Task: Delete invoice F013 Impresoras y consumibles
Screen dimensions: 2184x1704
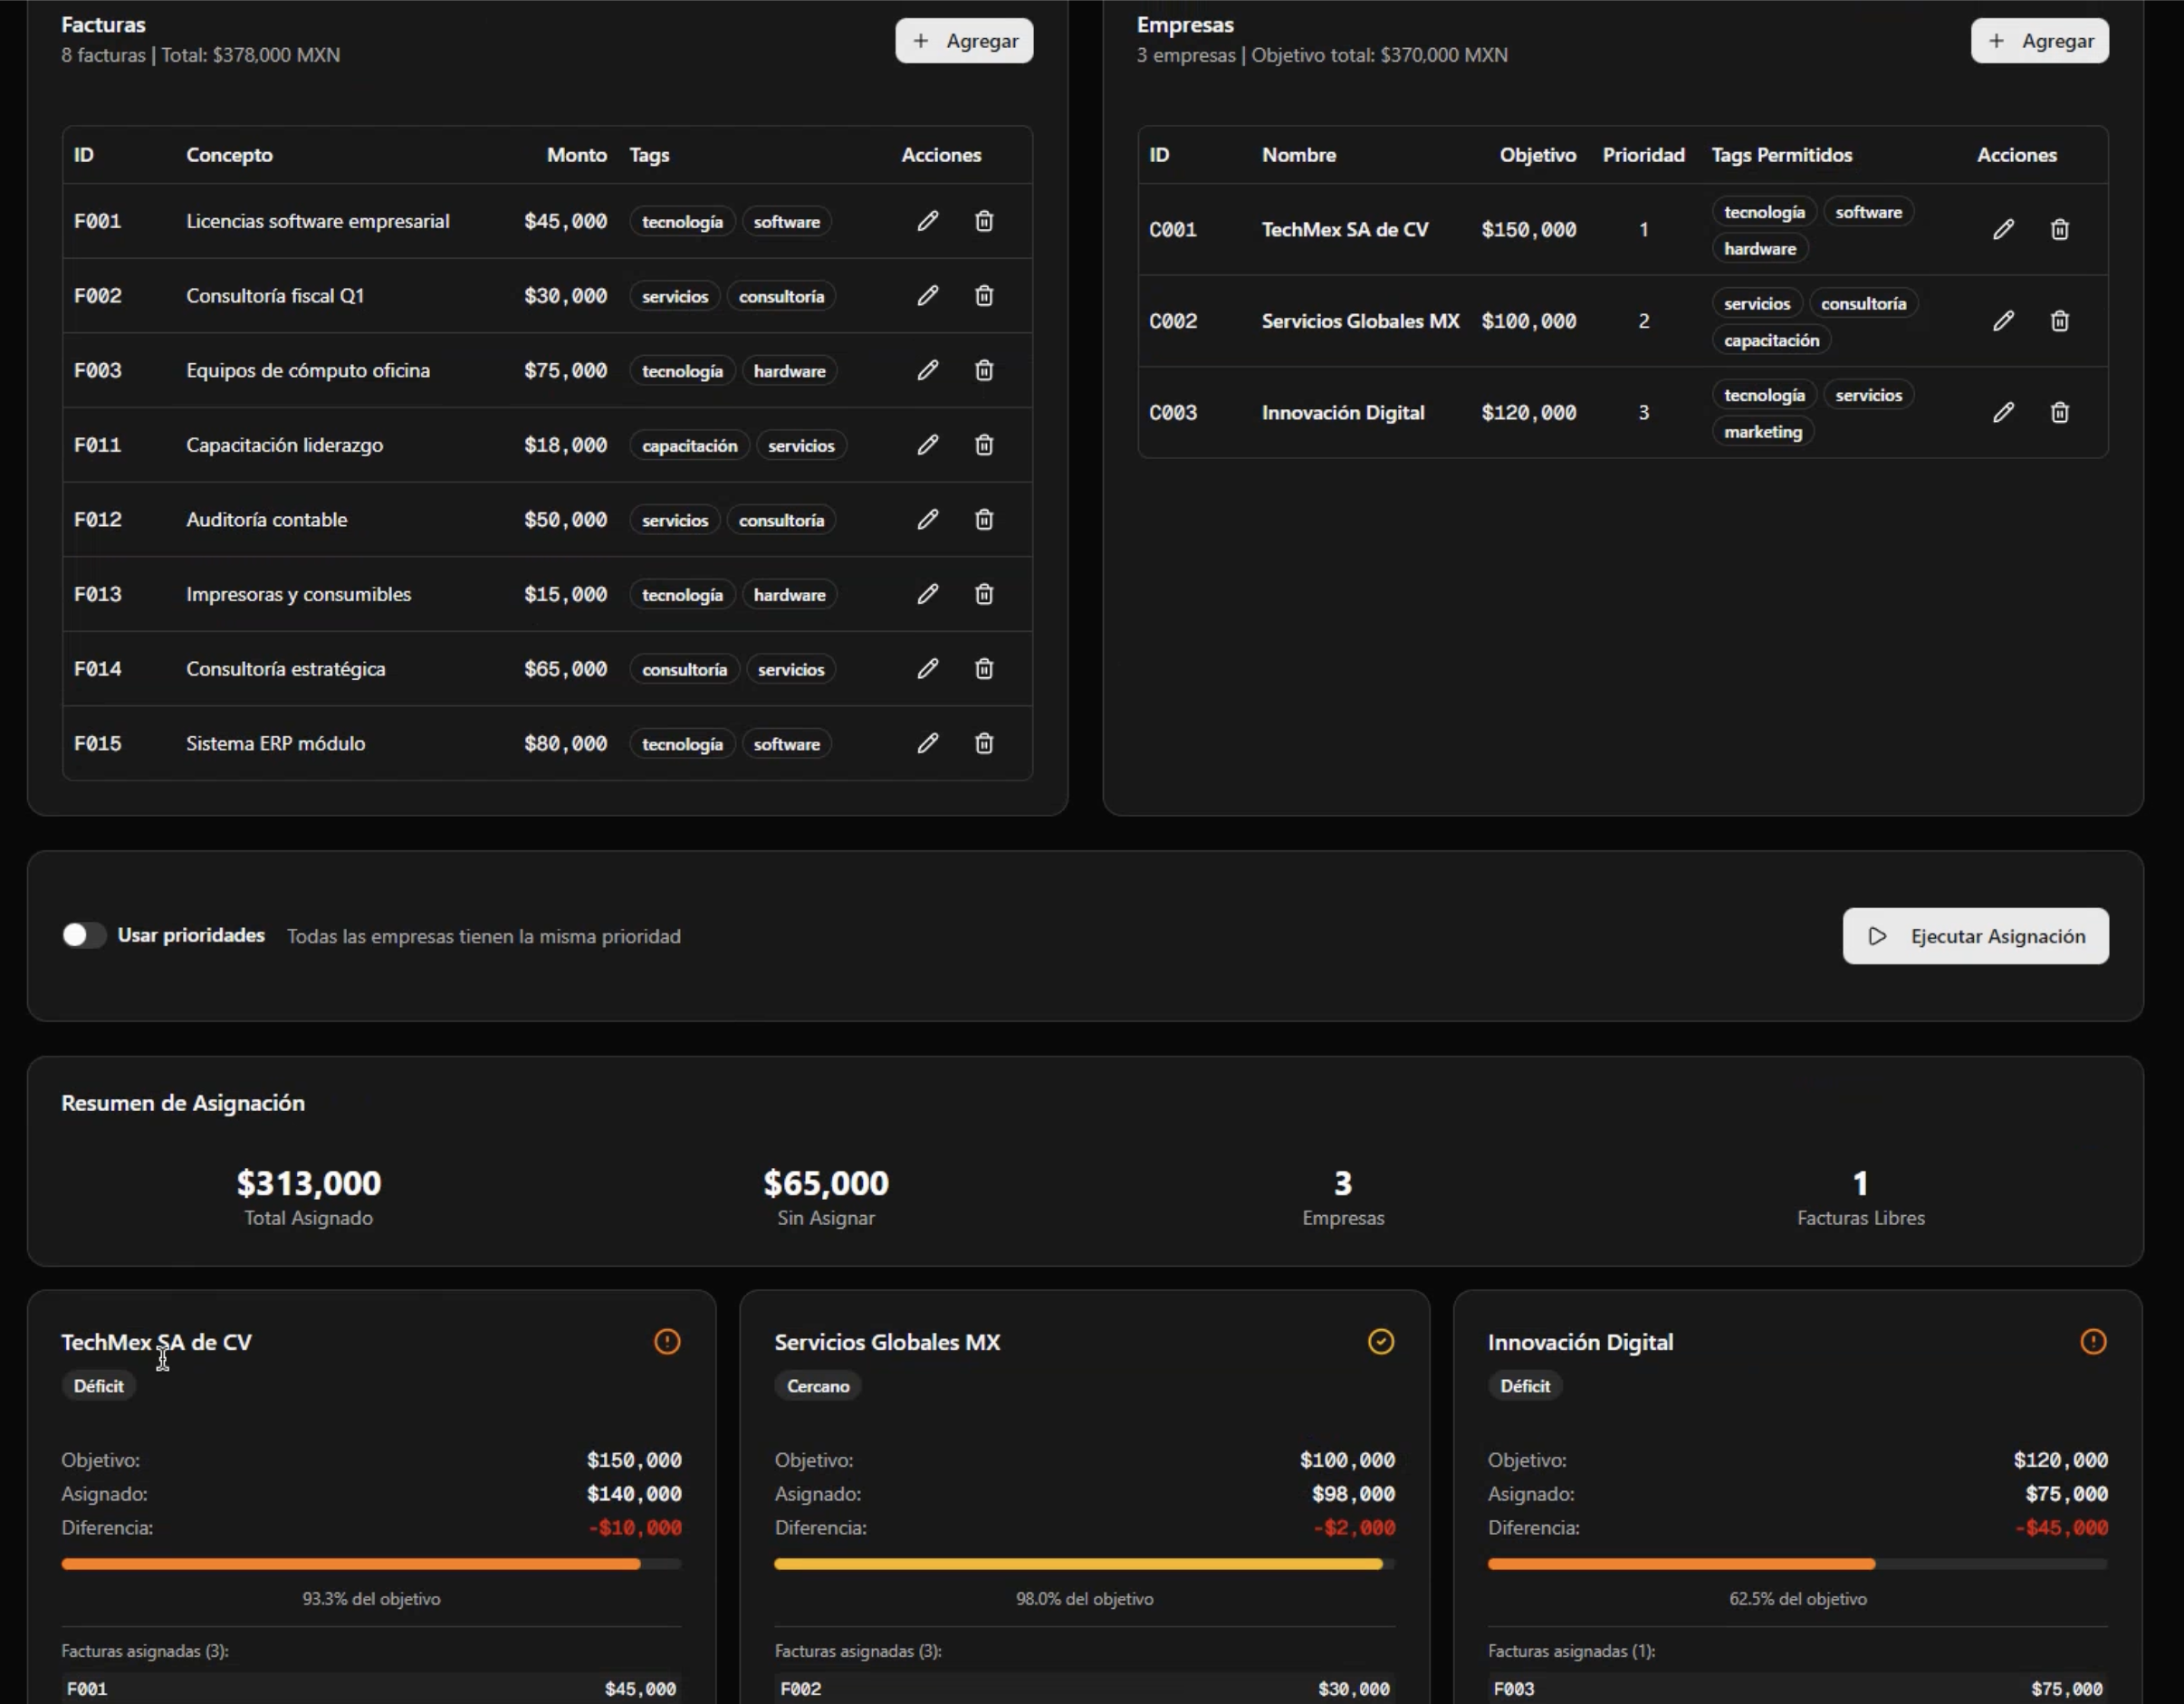Action: pos(984,594)
